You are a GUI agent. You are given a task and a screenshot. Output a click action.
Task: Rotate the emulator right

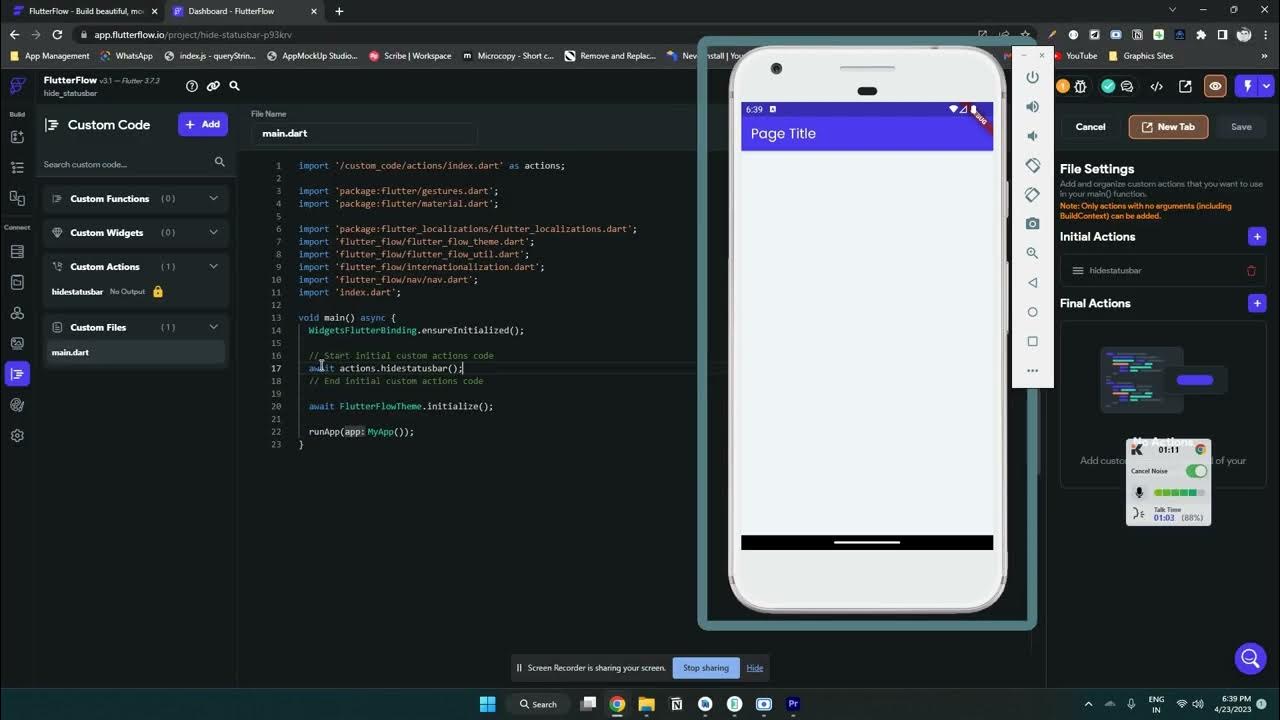[1032, 195]
